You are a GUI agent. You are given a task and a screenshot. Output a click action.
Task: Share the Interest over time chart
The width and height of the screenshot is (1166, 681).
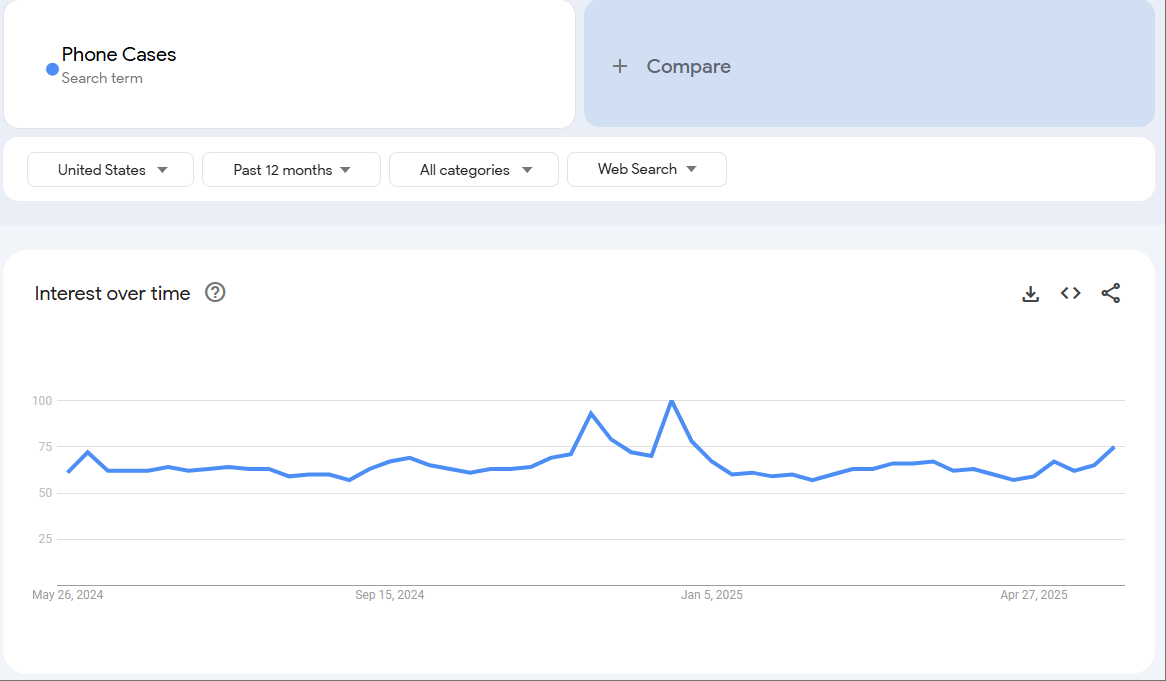click(1110, 293)
